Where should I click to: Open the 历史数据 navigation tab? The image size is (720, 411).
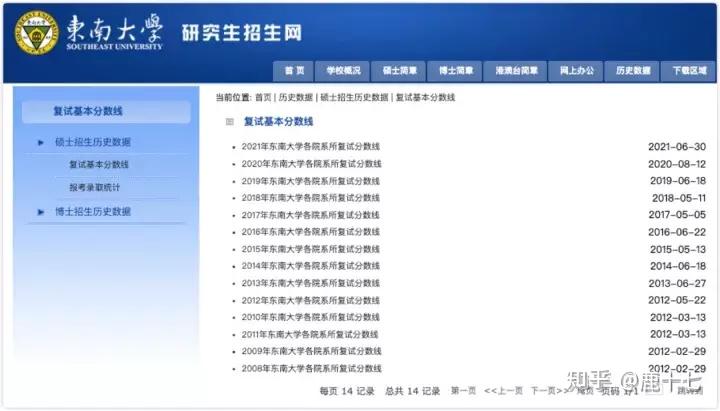pos(632,71)
